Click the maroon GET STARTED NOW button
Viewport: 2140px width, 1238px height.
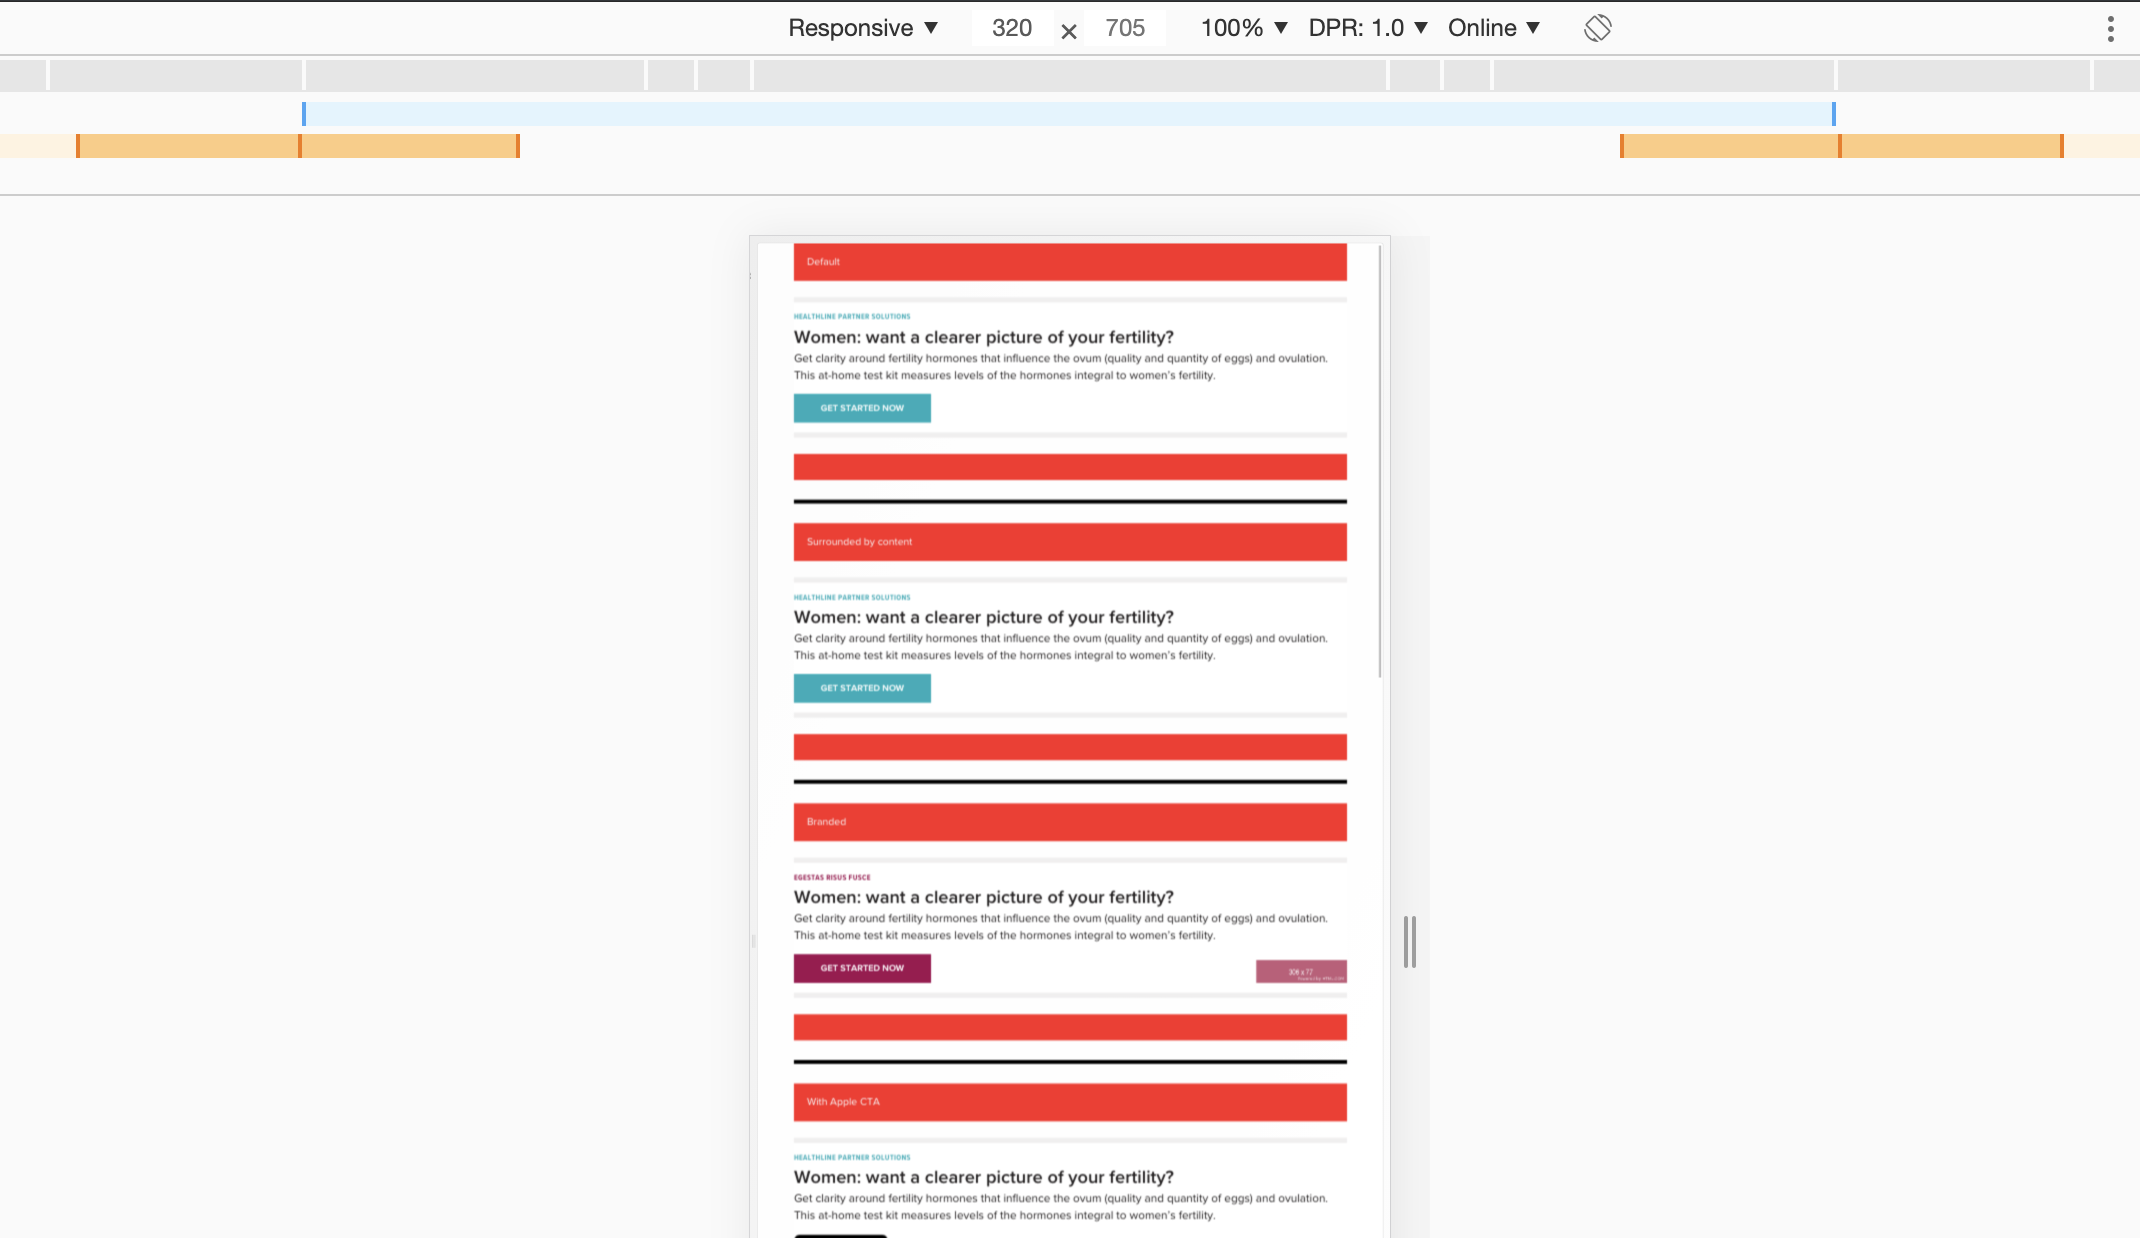(862, 968)
